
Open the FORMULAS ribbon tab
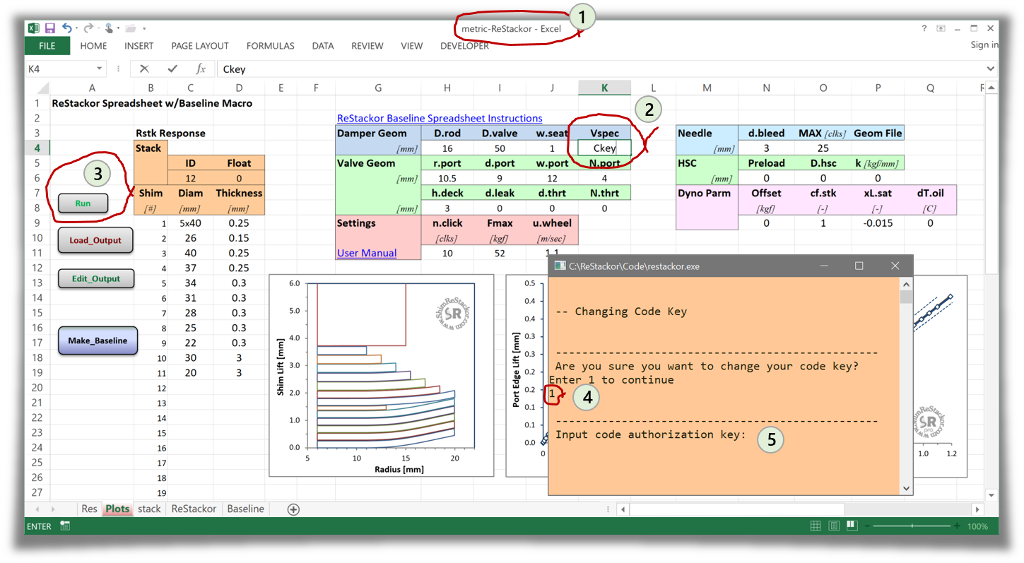[270, 46]
